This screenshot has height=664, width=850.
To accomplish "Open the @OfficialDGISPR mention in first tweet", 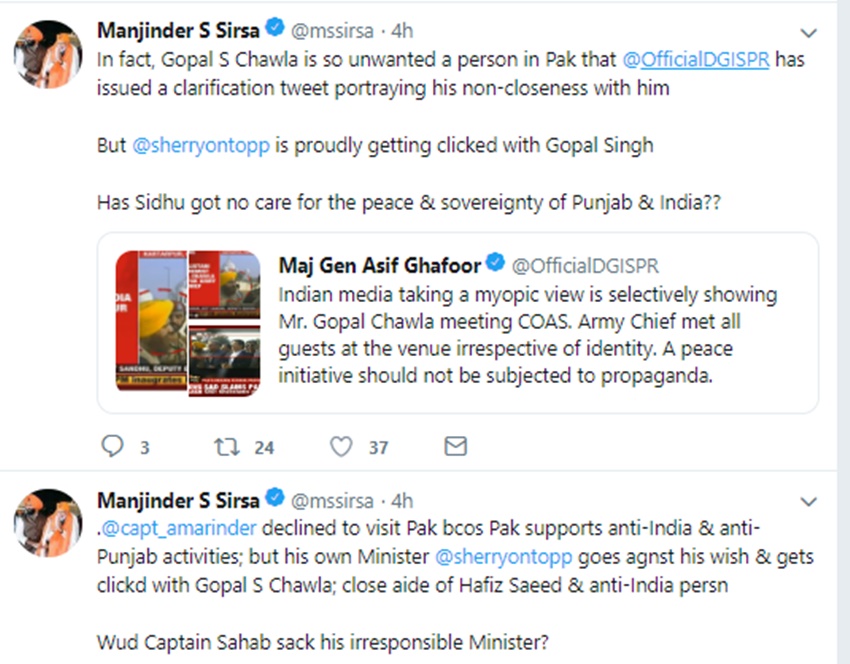I will 698,59.
